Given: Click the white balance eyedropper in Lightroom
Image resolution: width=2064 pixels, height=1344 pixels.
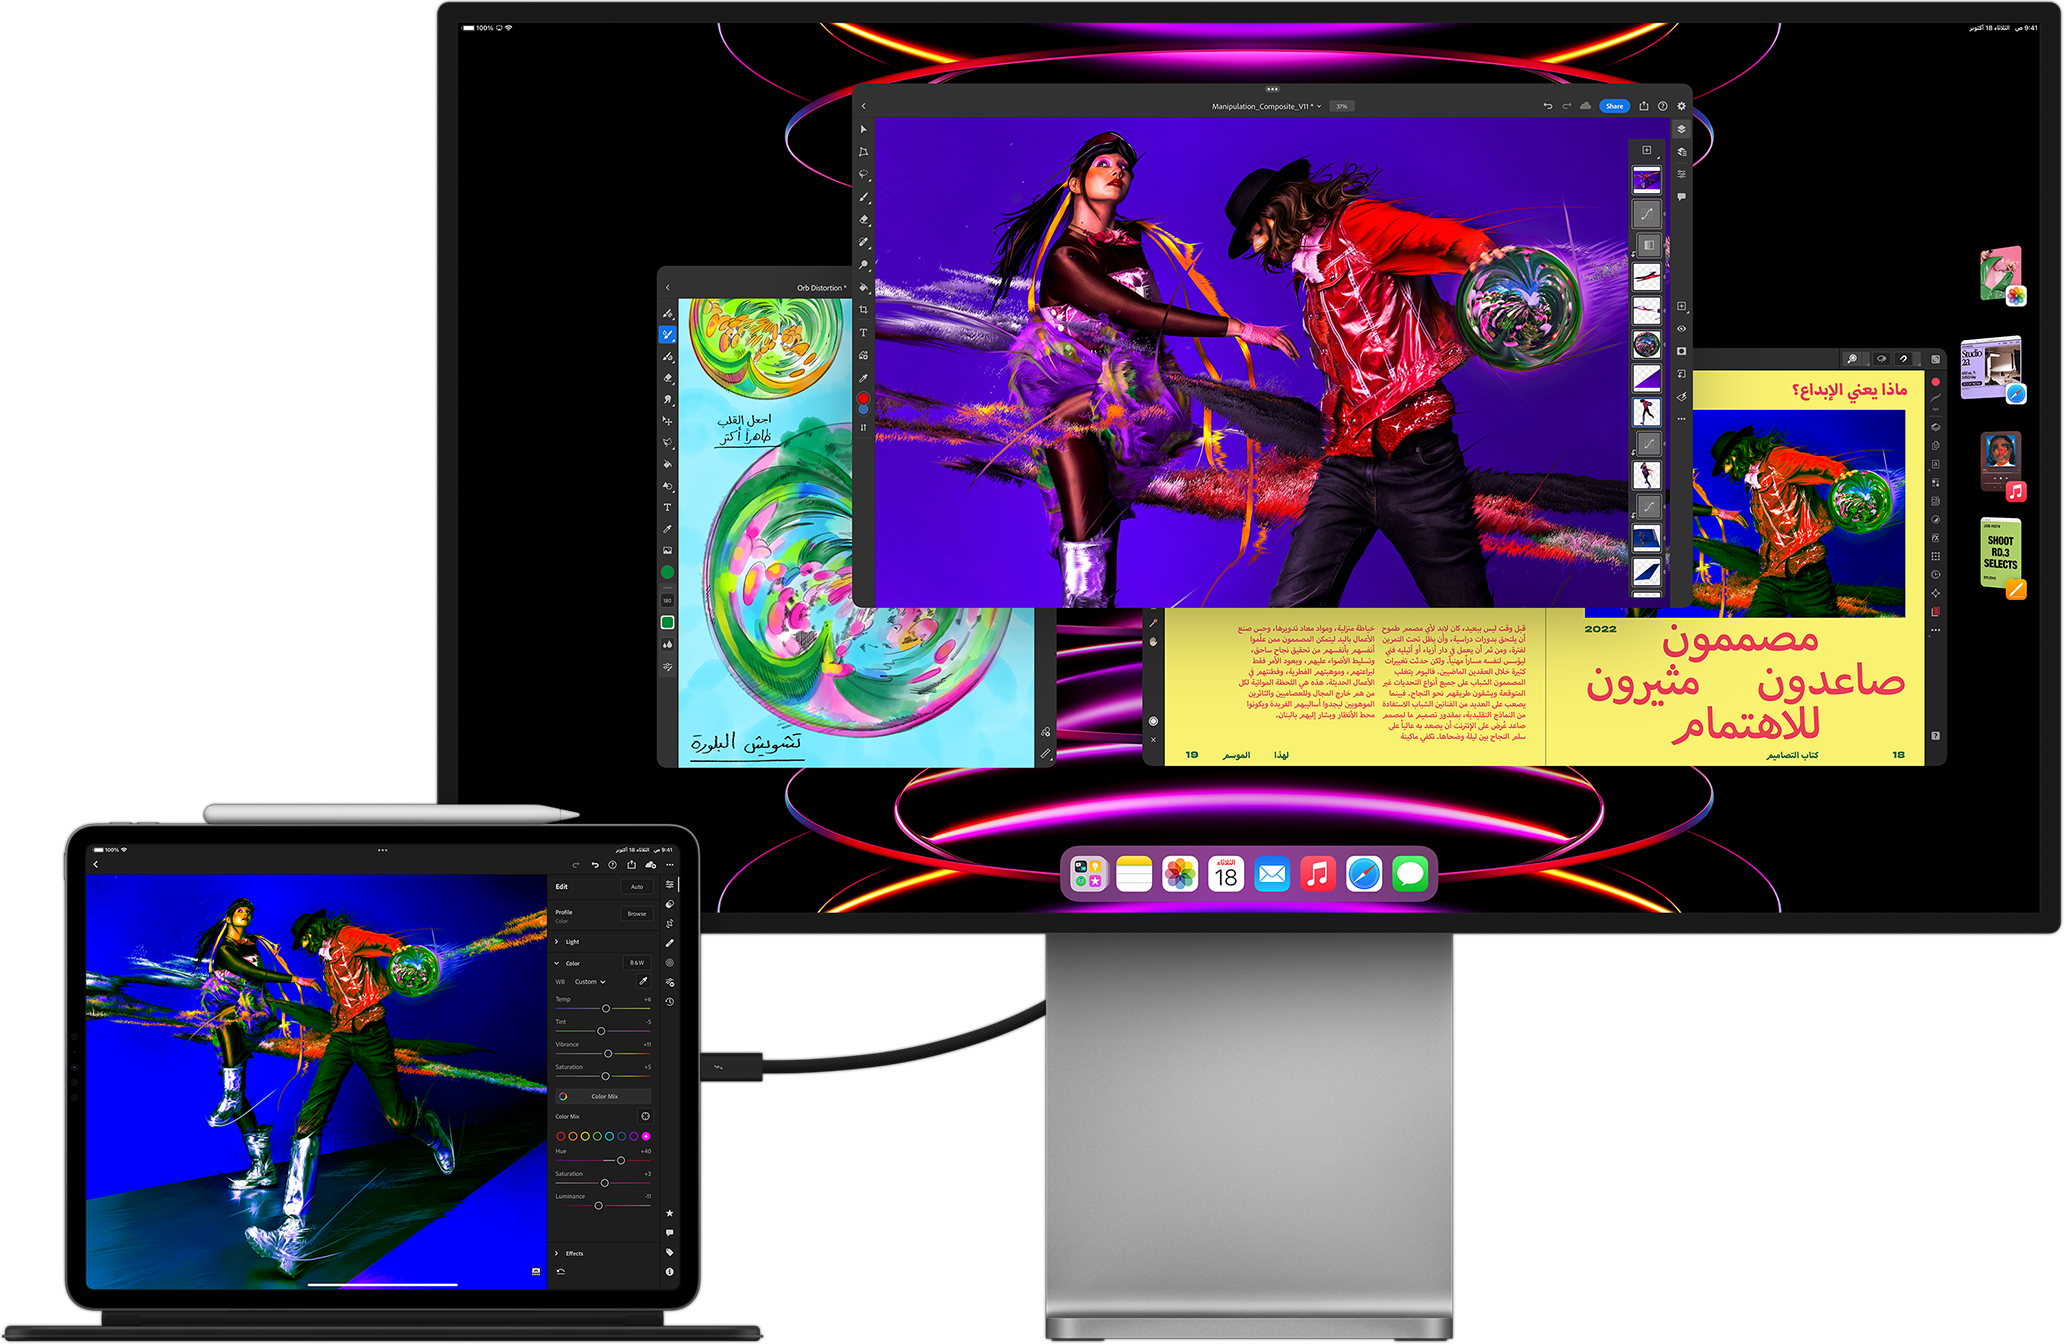Looking at the screenshot, I should pyautogui.click(x=645, y=981).
